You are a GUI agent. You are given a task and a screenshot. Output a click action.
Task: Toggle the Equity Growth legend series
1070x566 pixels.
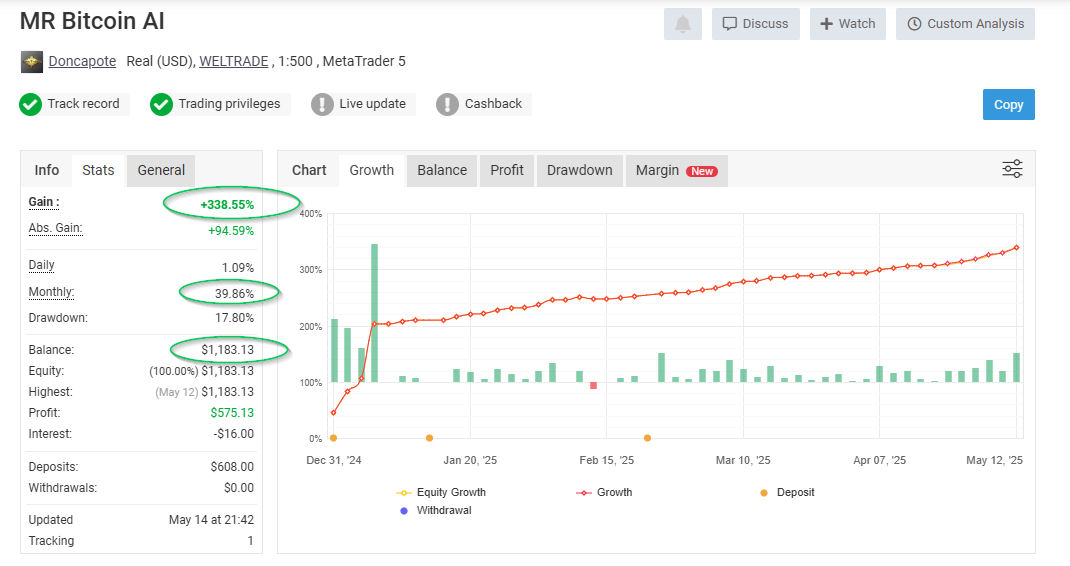point(441,492)
